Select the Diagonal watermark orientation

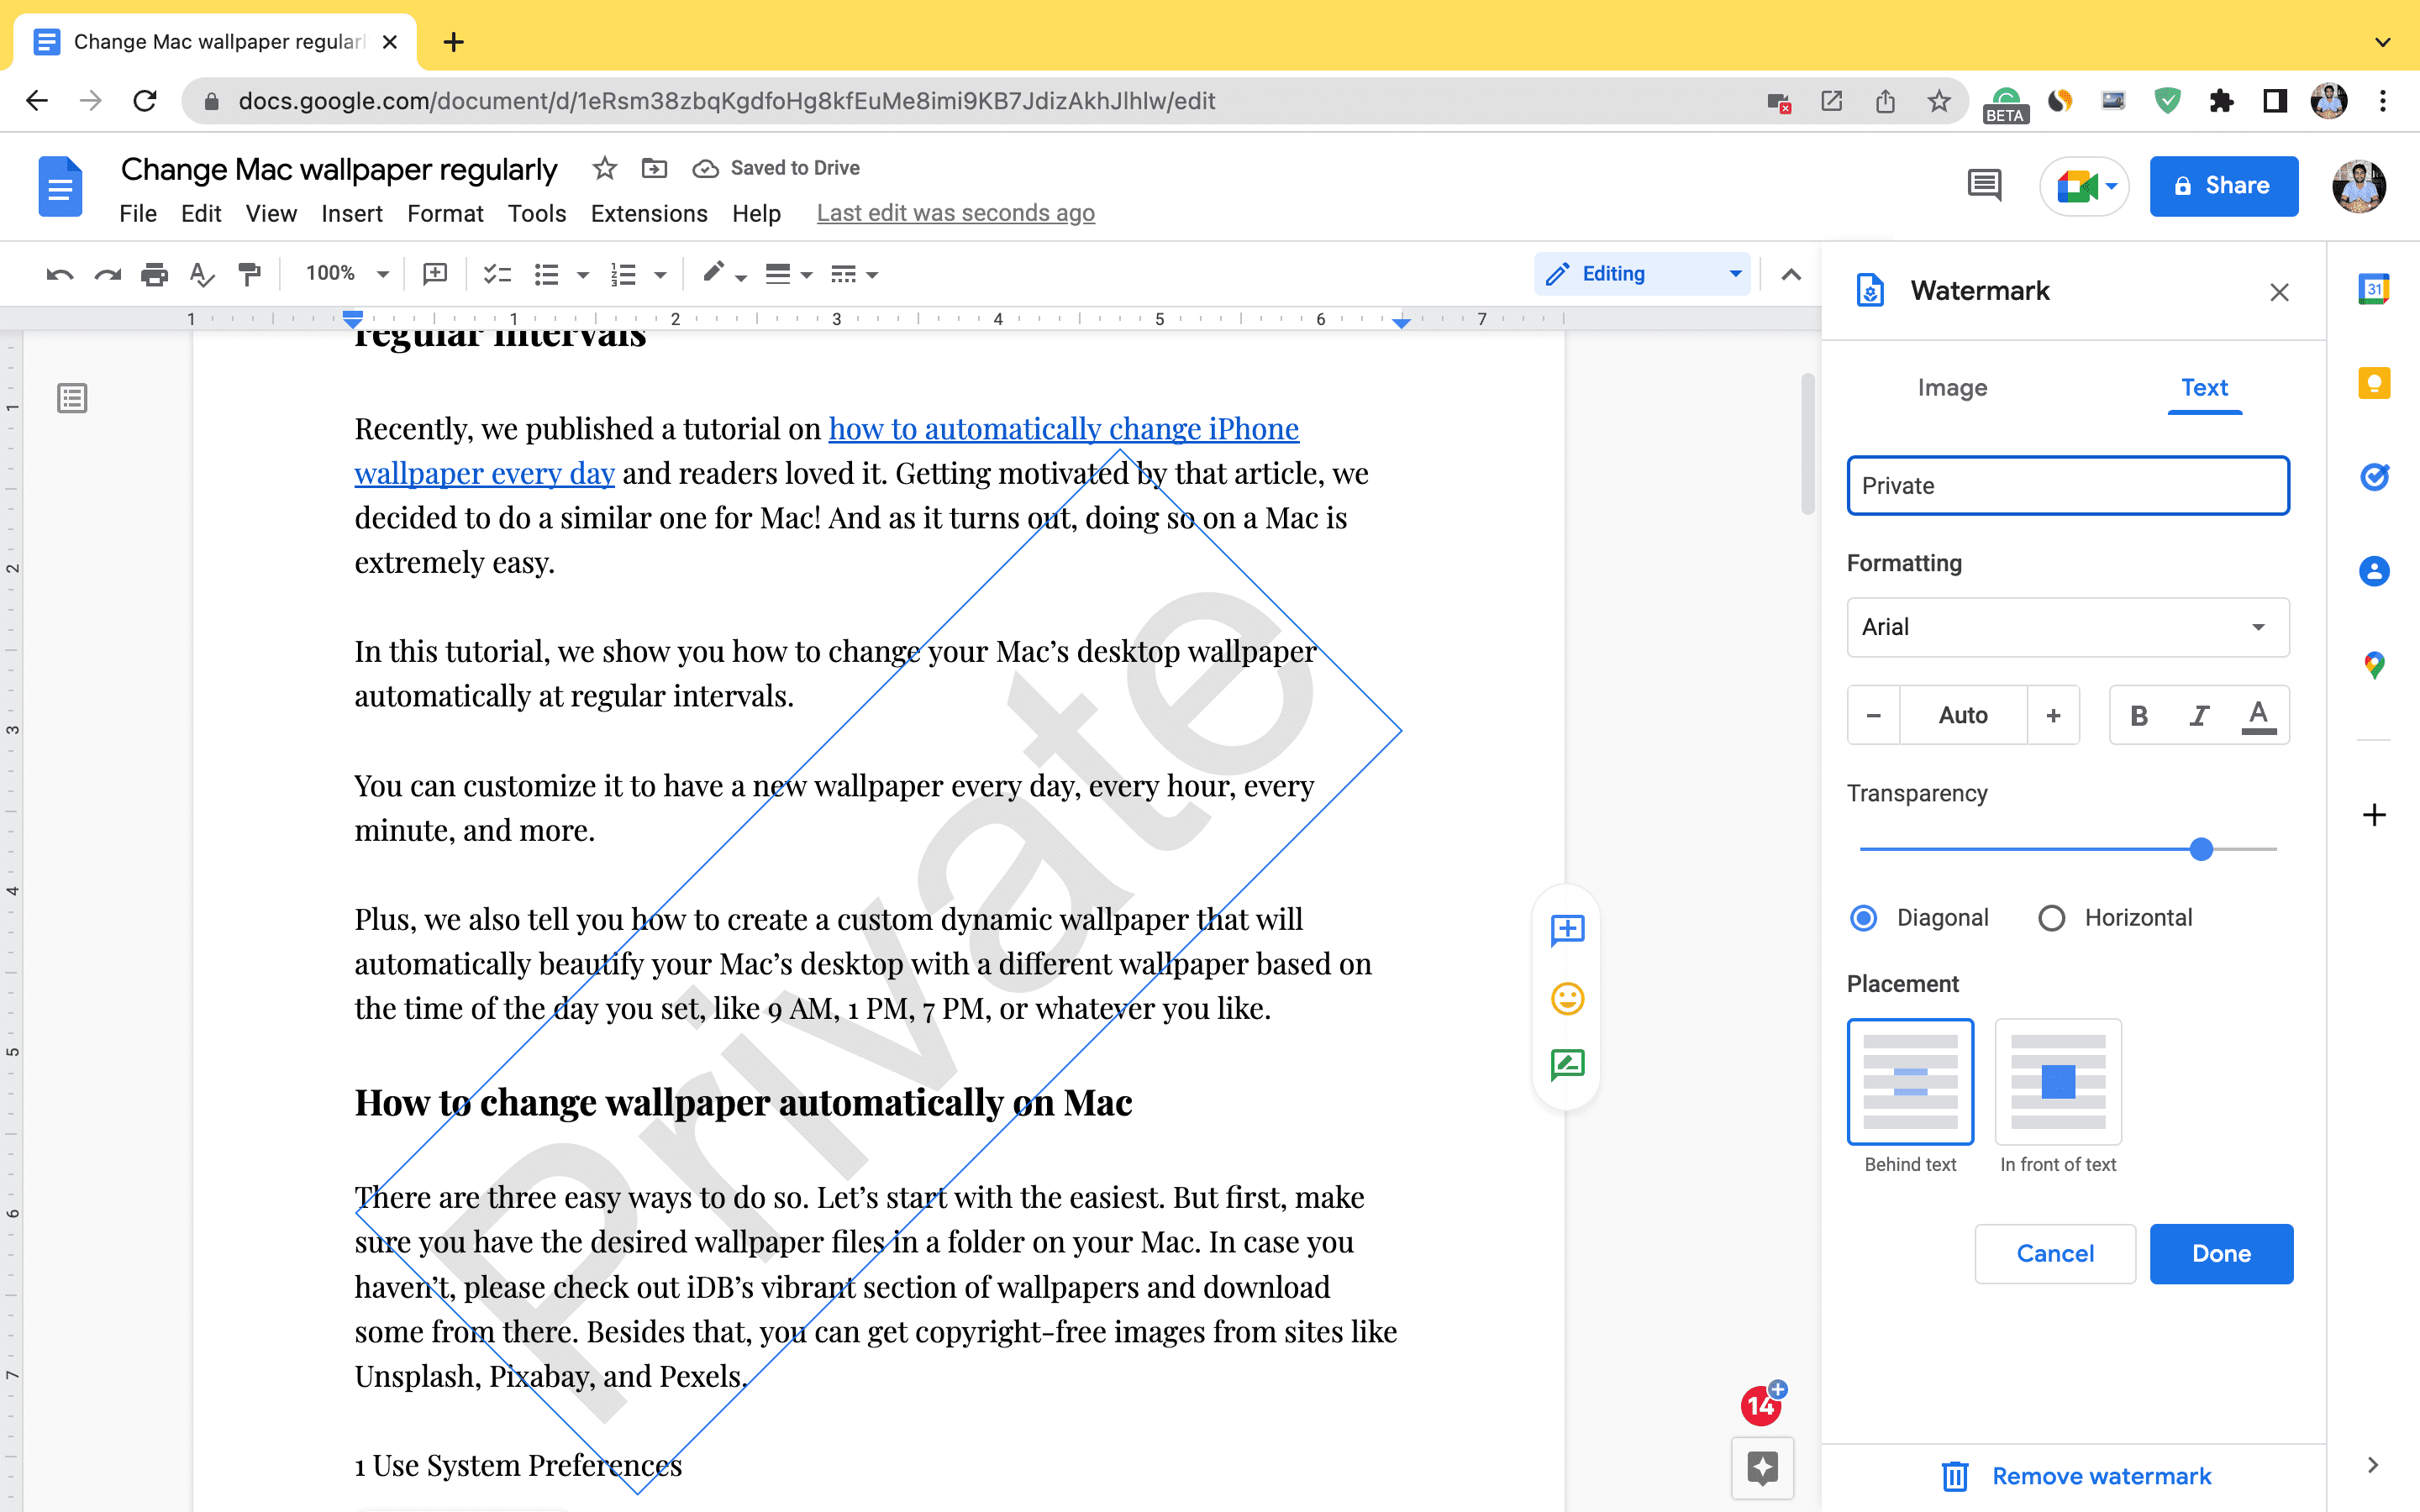[x=1864, y=917]
